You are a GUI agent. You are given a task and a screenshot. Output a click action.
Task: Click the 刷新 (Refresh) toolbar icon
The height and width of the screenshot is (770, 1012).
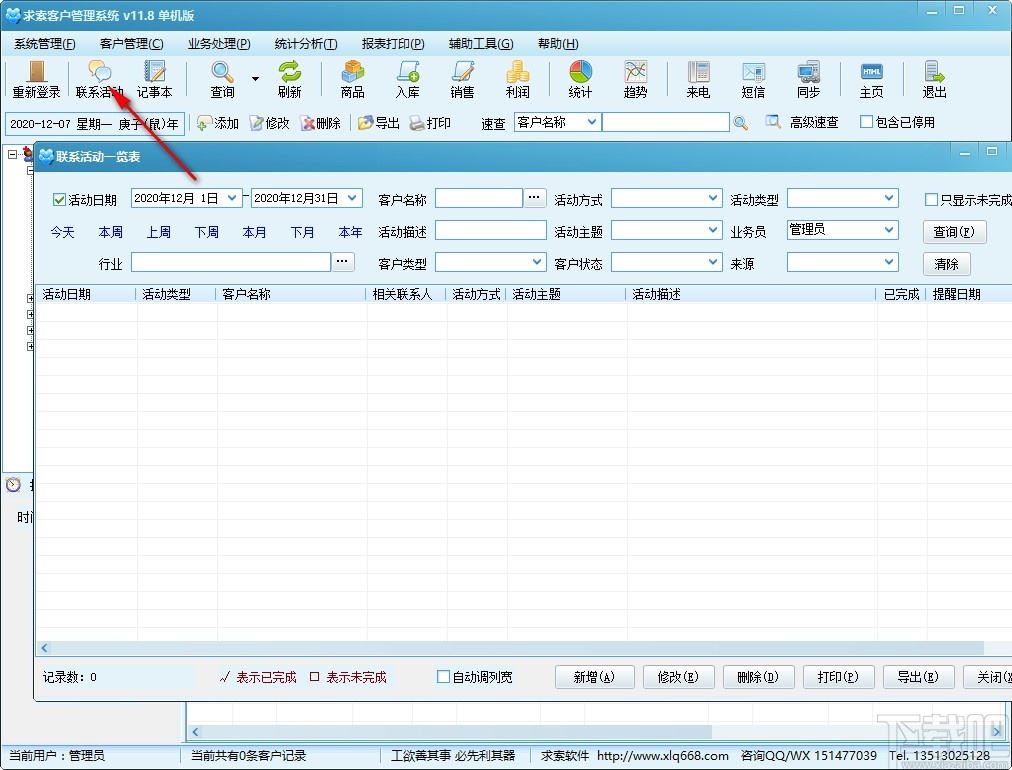coord(290,80)
